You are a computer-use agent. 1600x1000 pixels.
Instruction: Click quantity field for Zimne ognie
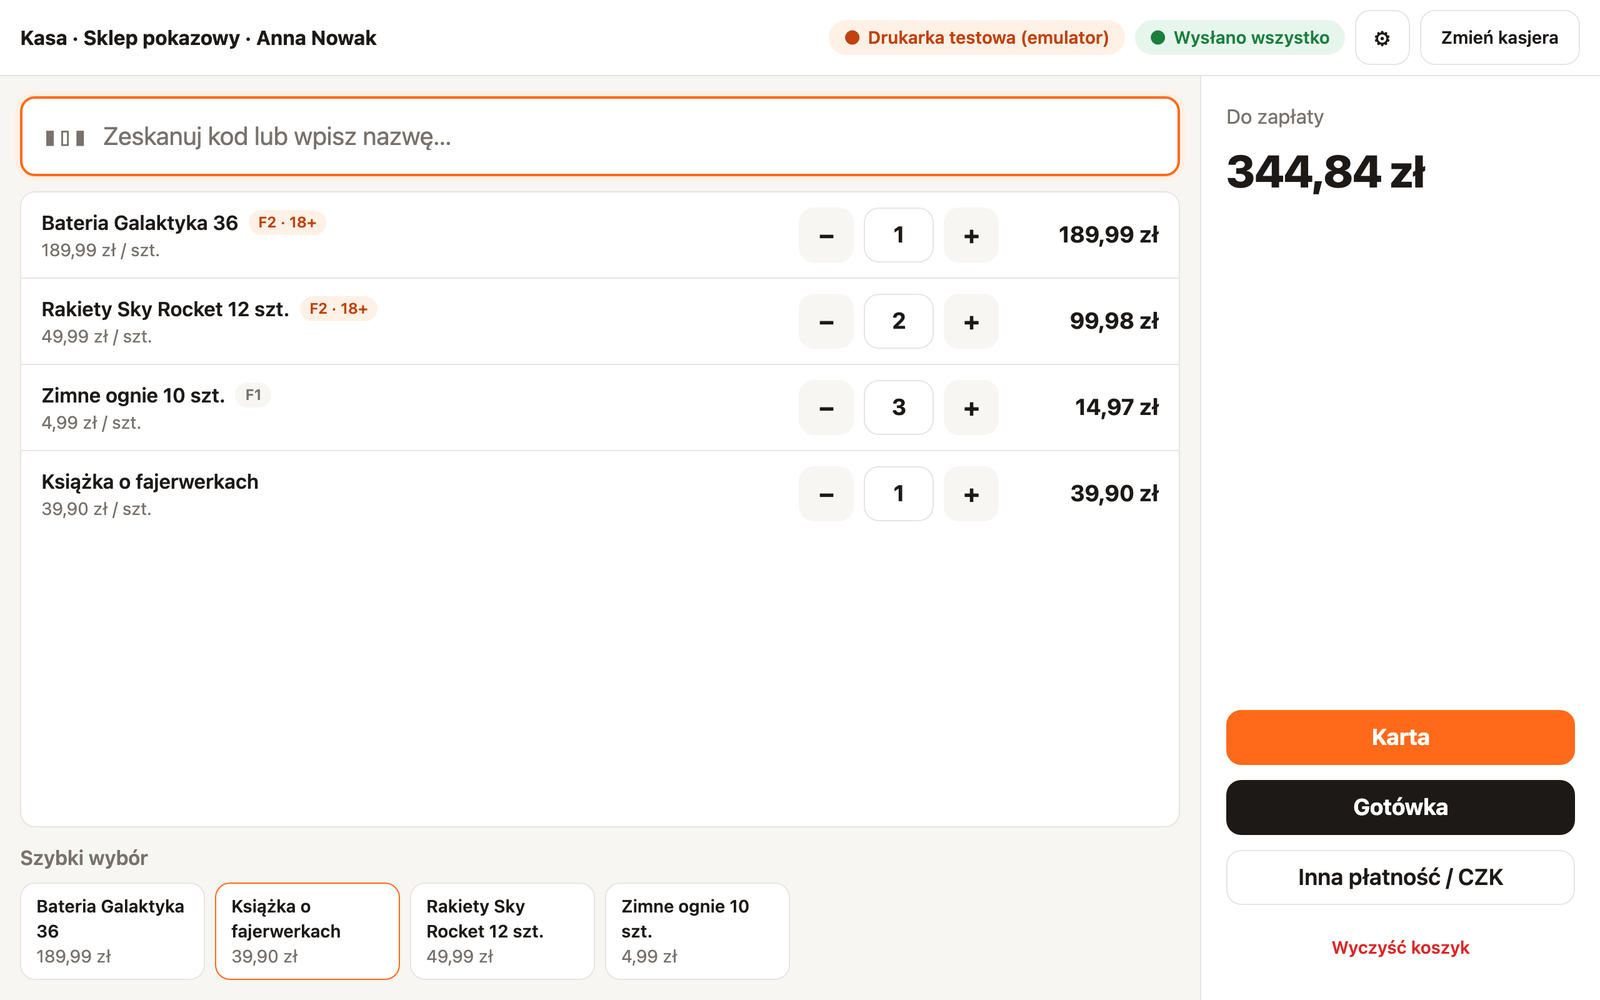[899, 407]
